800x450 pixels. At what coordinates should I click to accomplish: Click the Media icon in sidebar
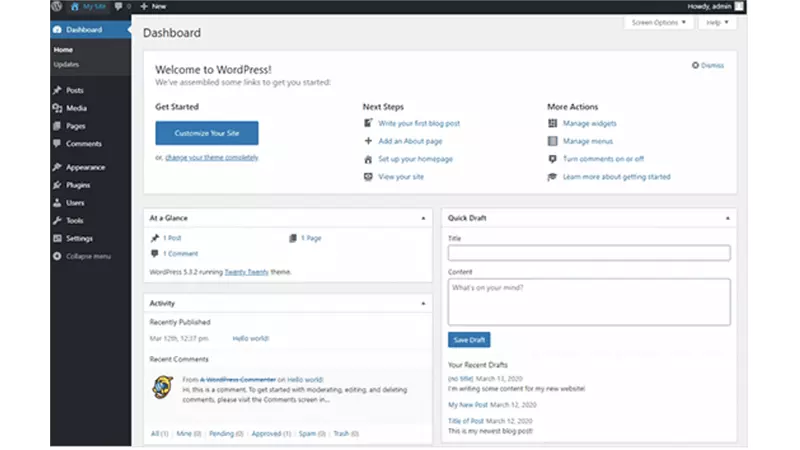coord(57,108)
